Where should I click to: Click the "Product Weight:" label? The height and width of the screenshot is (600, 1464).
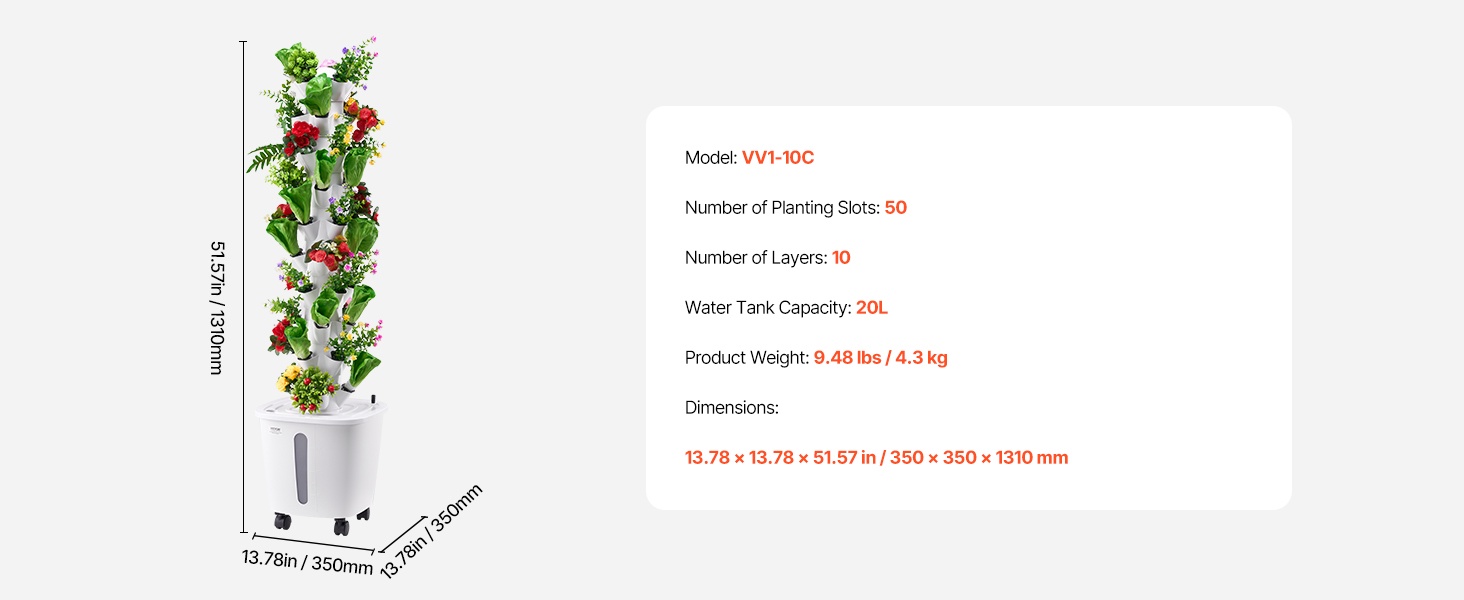coord(746,358)
